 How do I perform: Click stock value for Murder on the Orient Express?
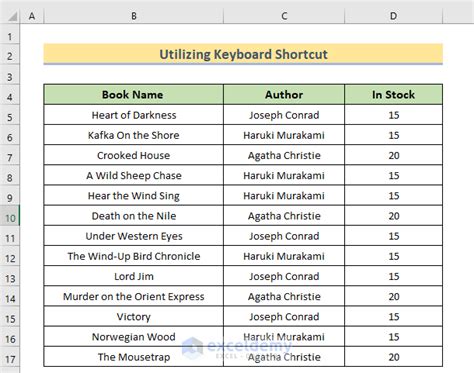click(394, 296)
